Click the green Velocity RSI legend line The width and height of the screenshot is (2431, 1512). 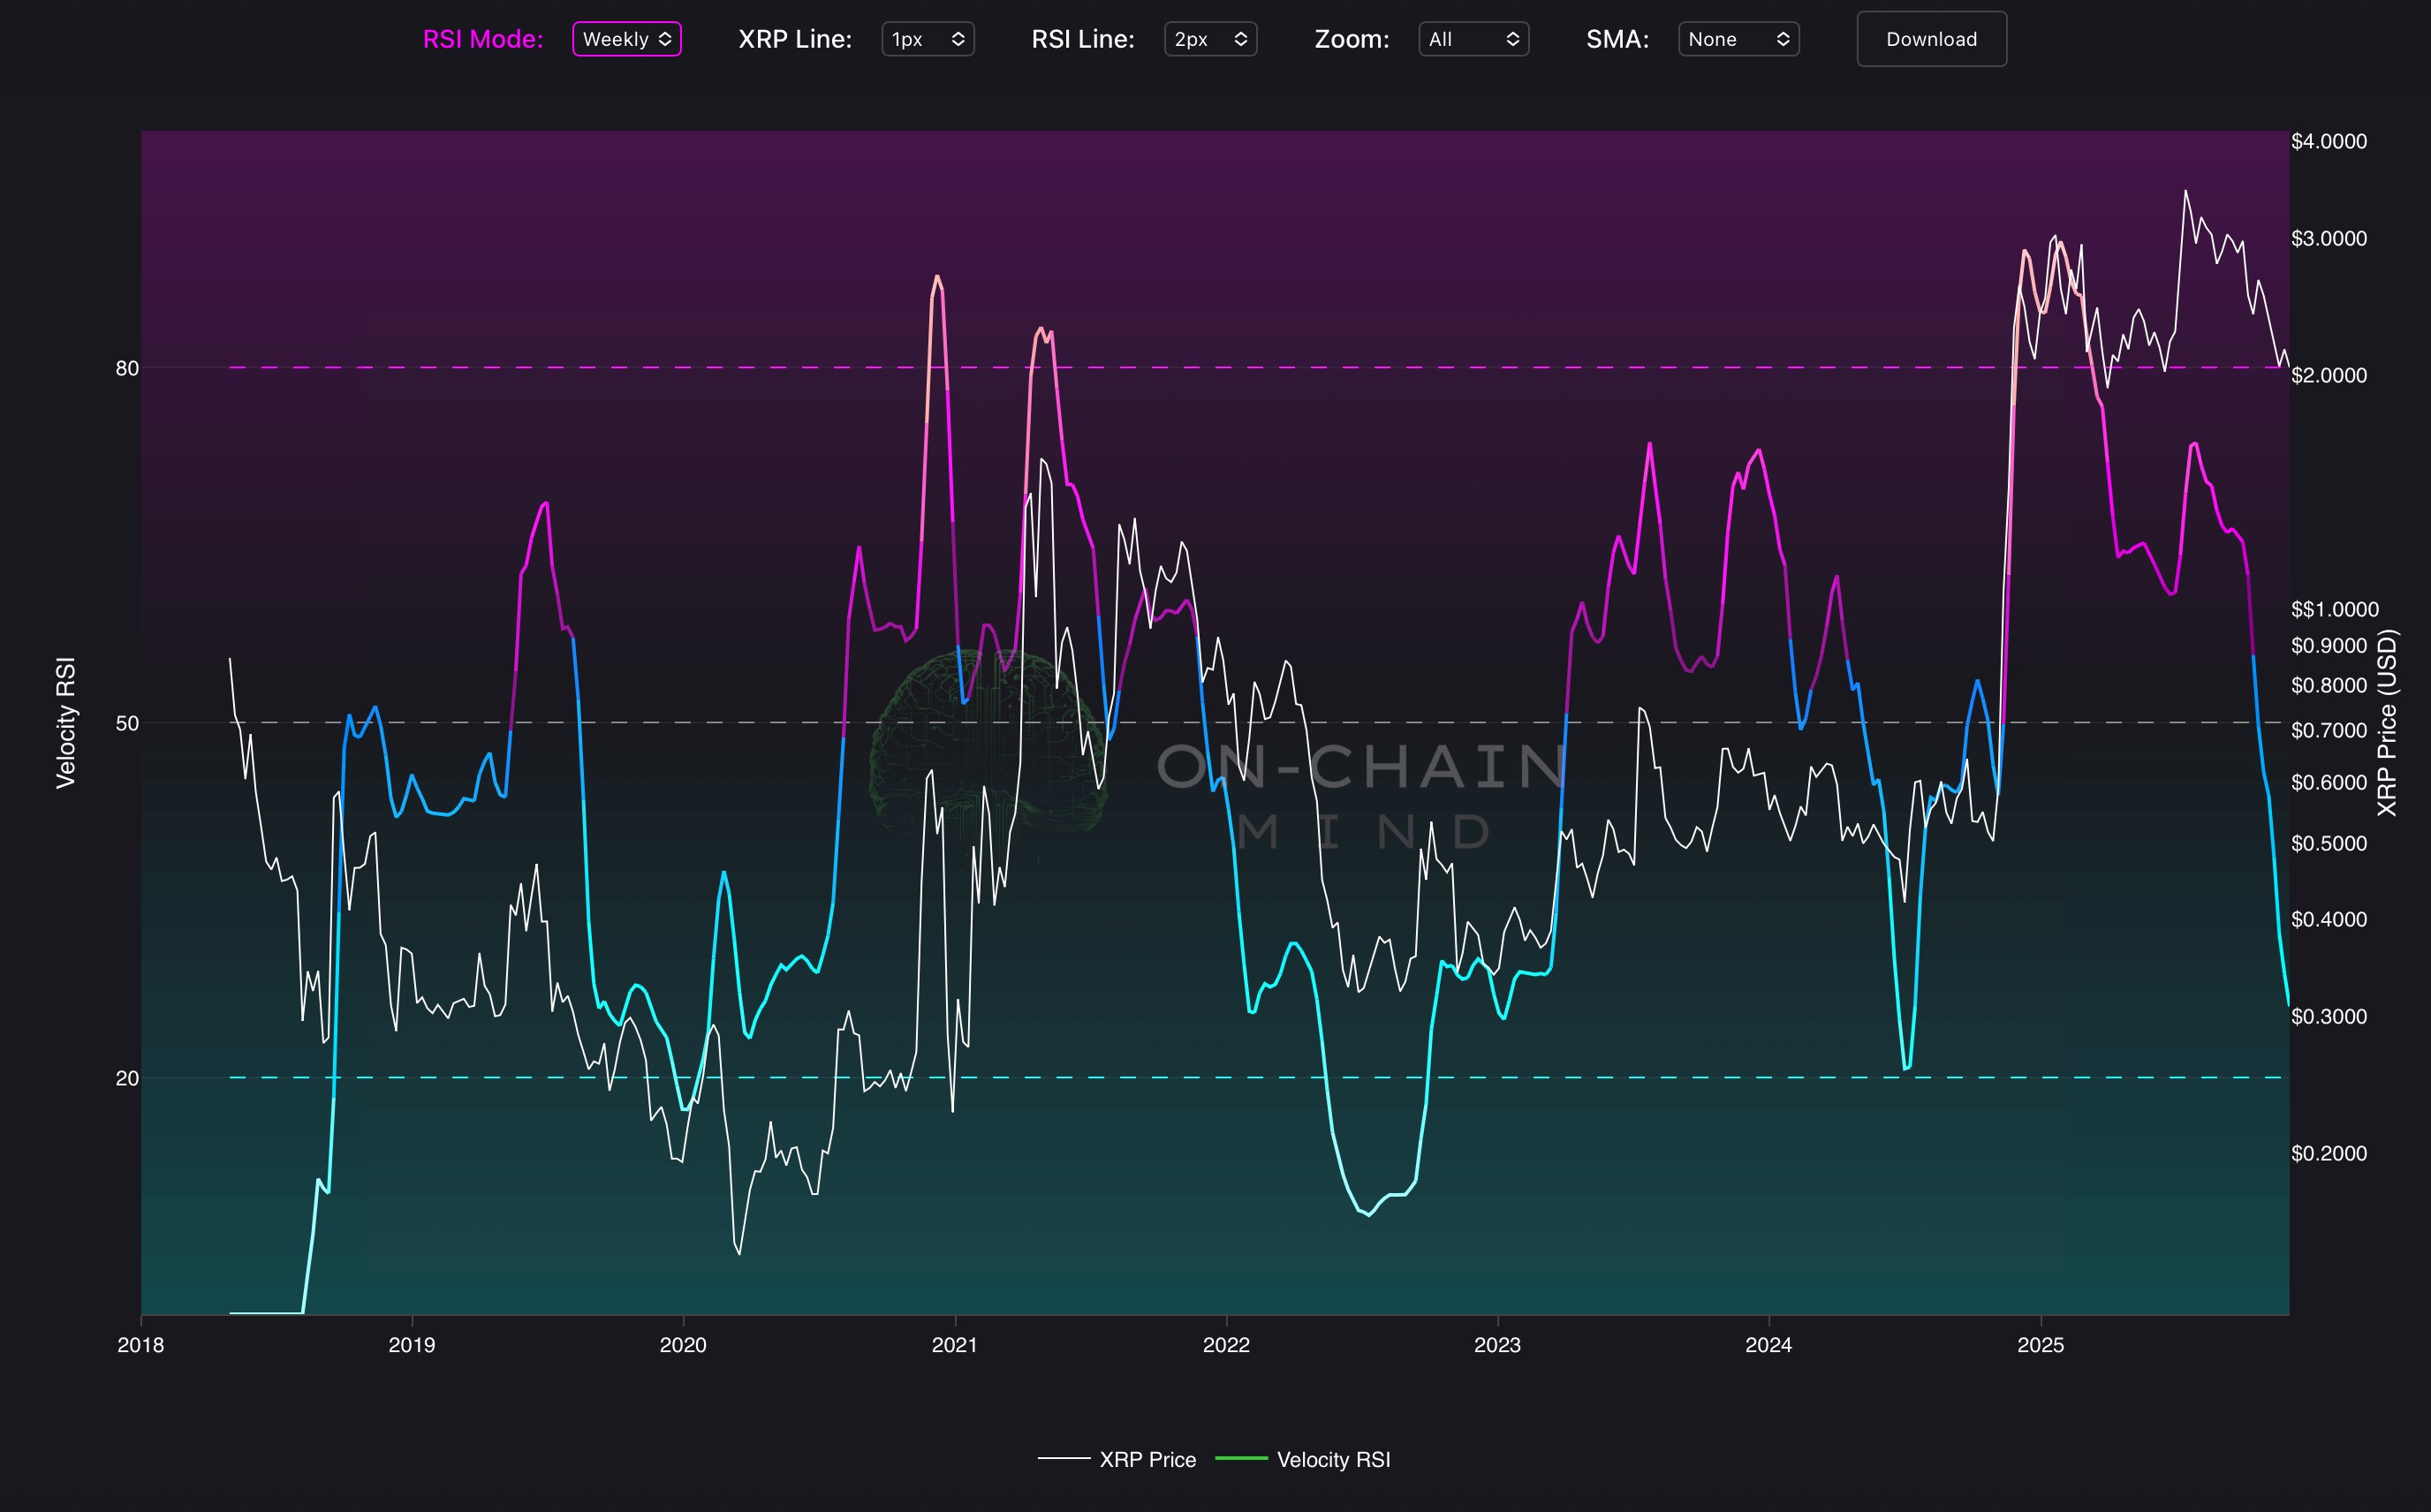point(1240,1459)
